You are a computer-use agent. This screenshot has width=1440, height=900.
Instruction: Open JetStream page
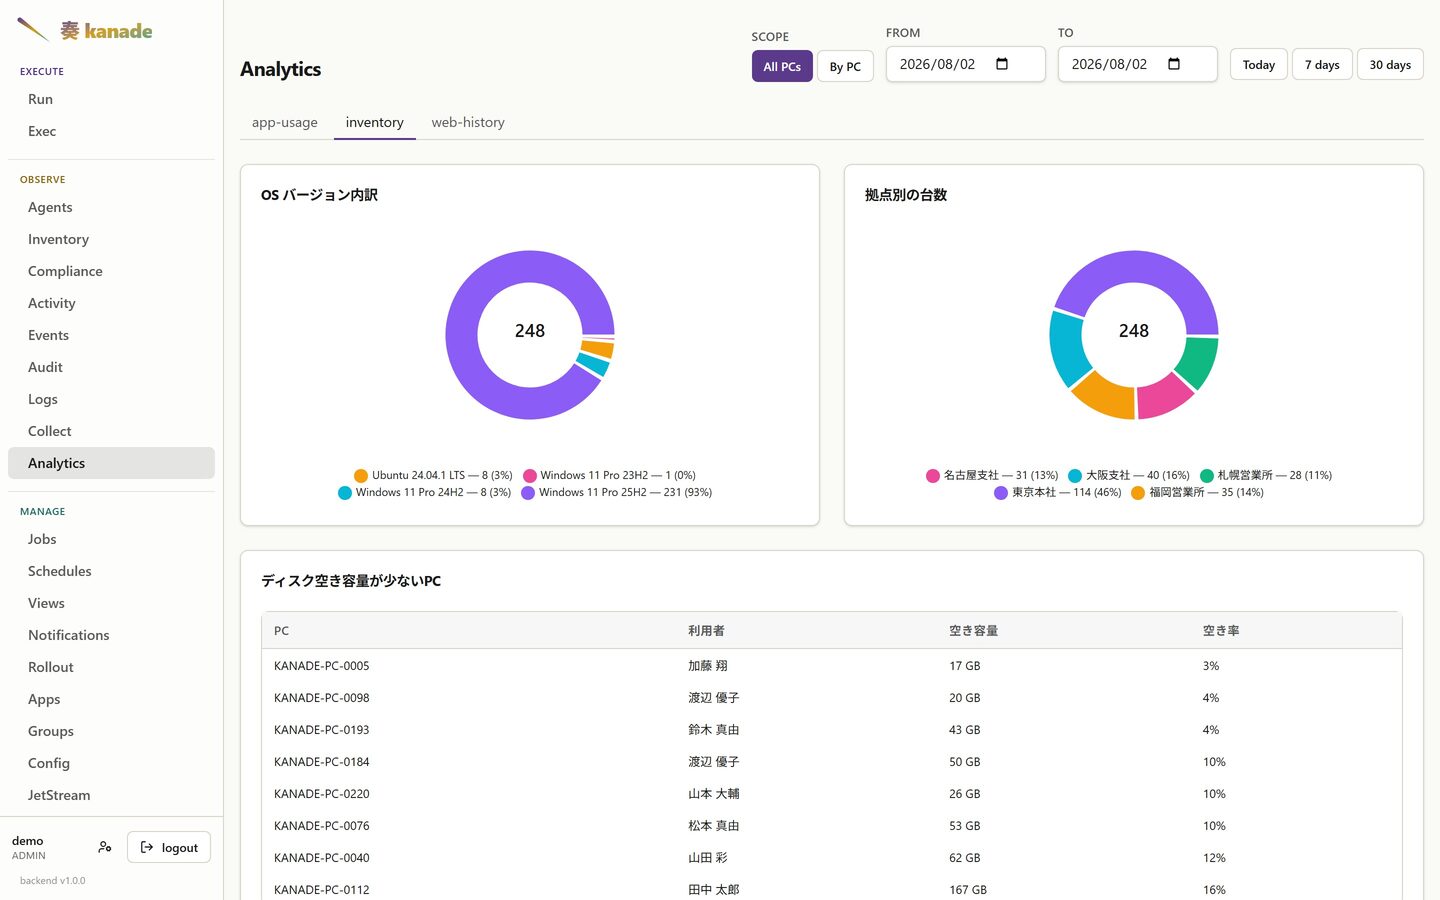[x=111, y=795]
